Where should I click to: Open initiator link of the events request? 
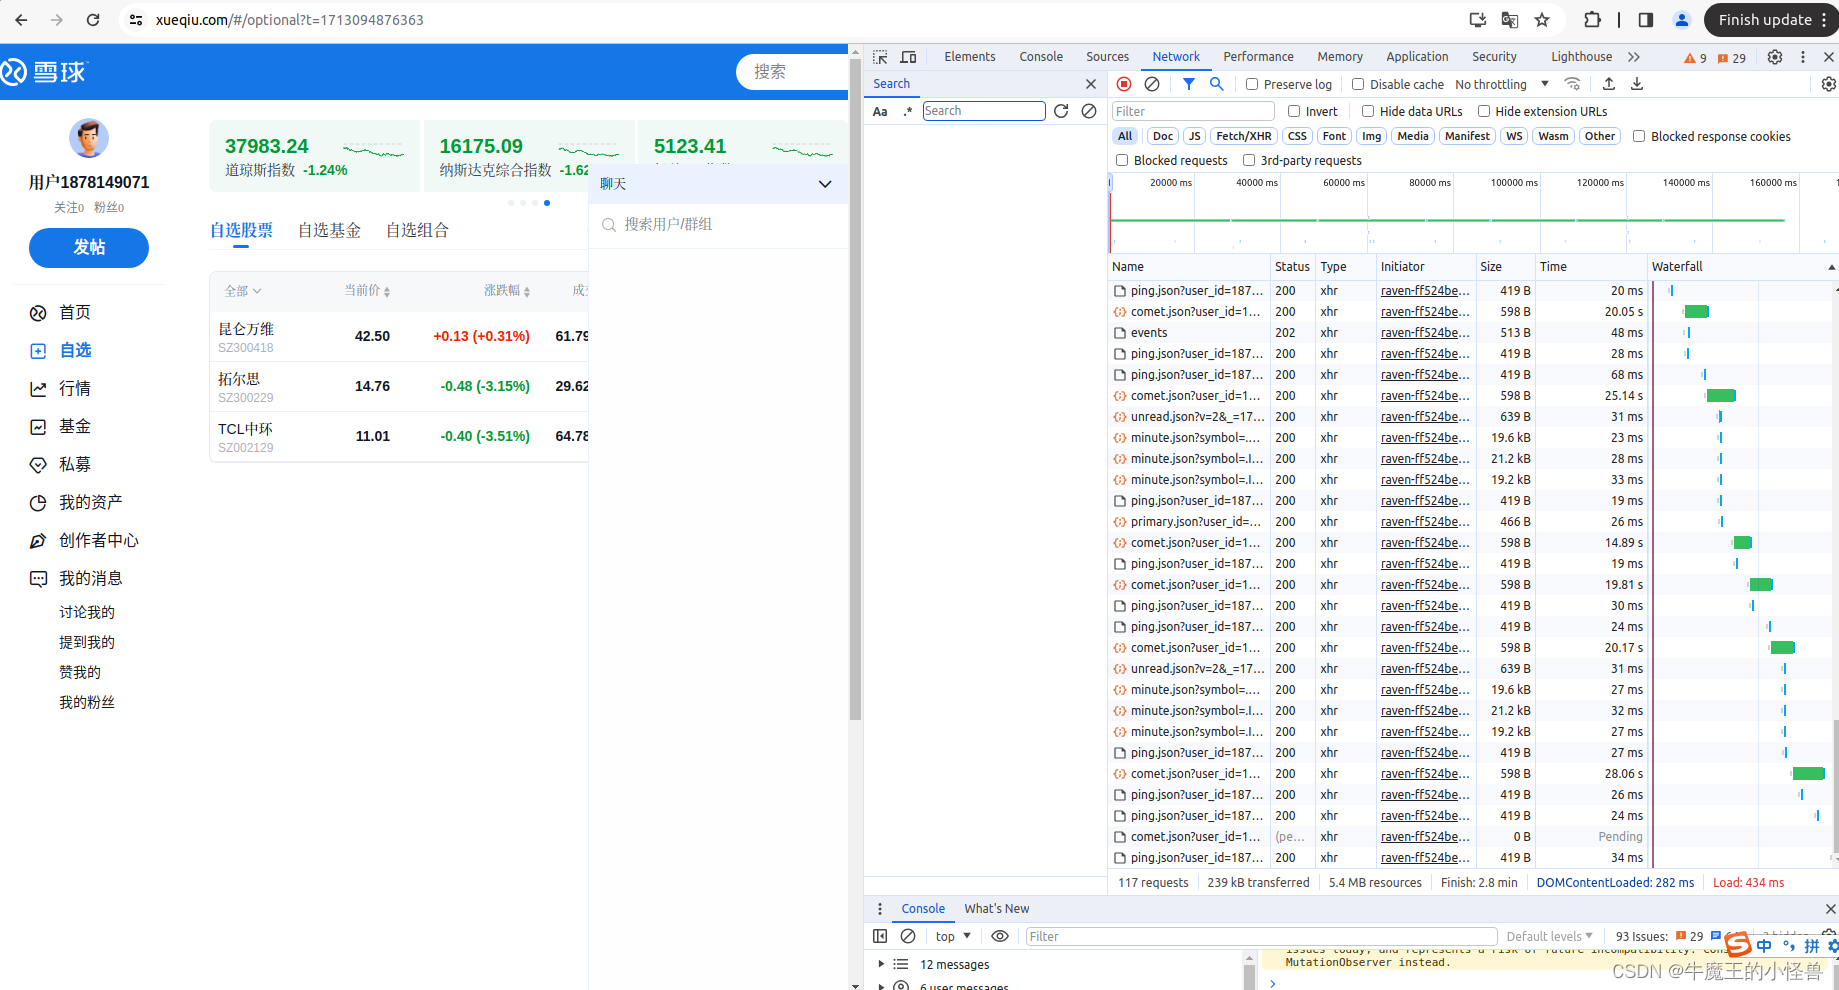pos(1425,333)
